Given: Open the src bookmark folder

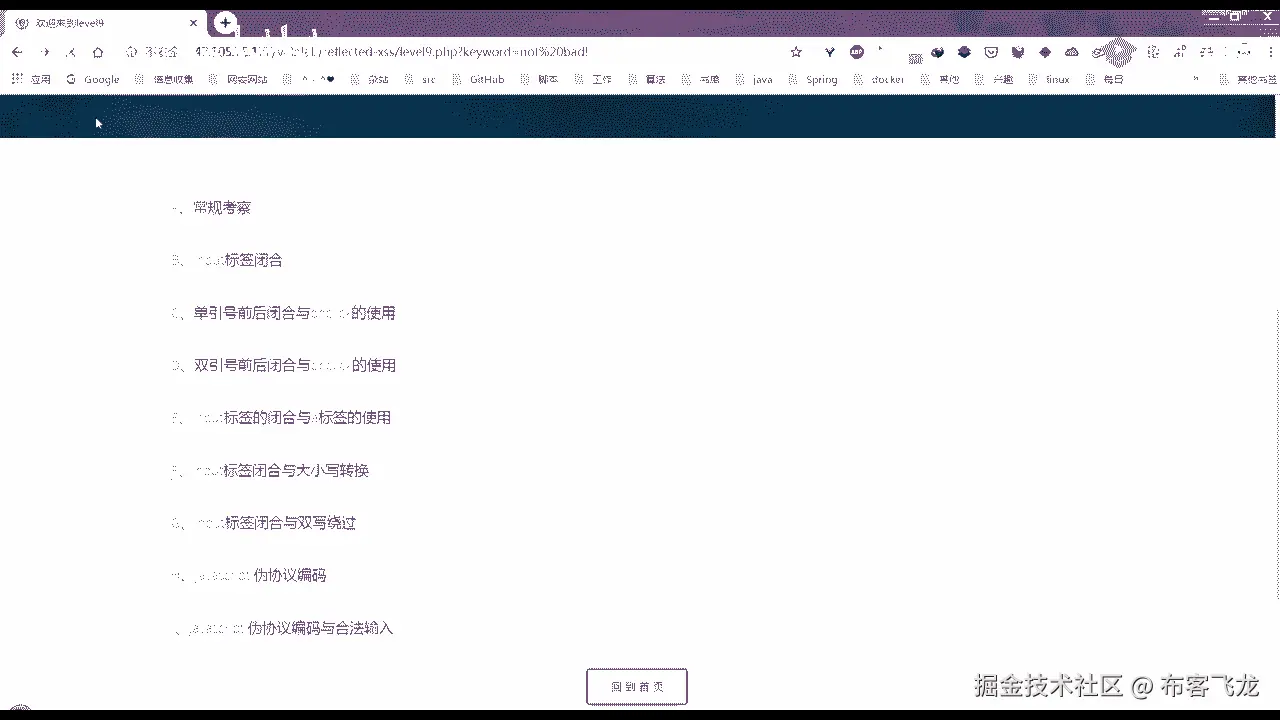Looking at the screenshot, I should click(x=421, y=79).
